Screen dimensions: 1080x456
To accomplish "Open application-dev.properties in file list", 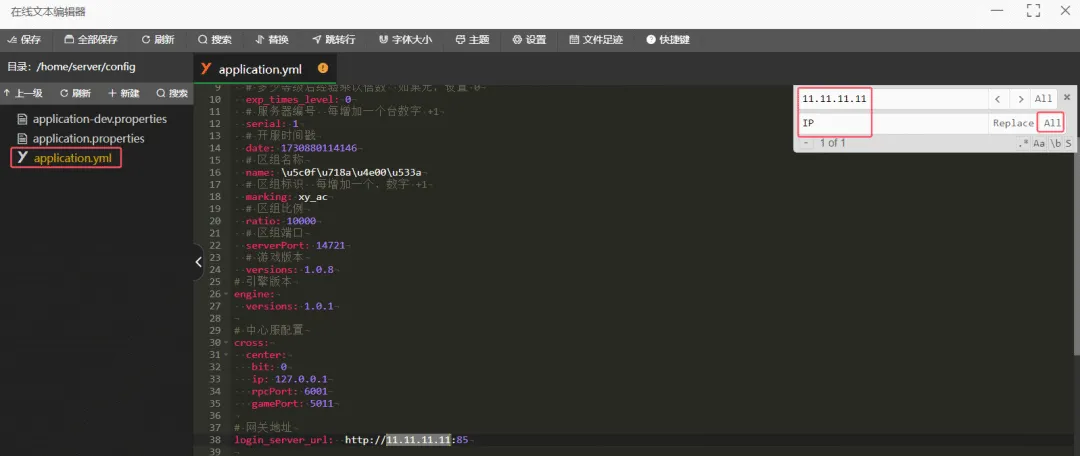I will click(x=99, y=119).
